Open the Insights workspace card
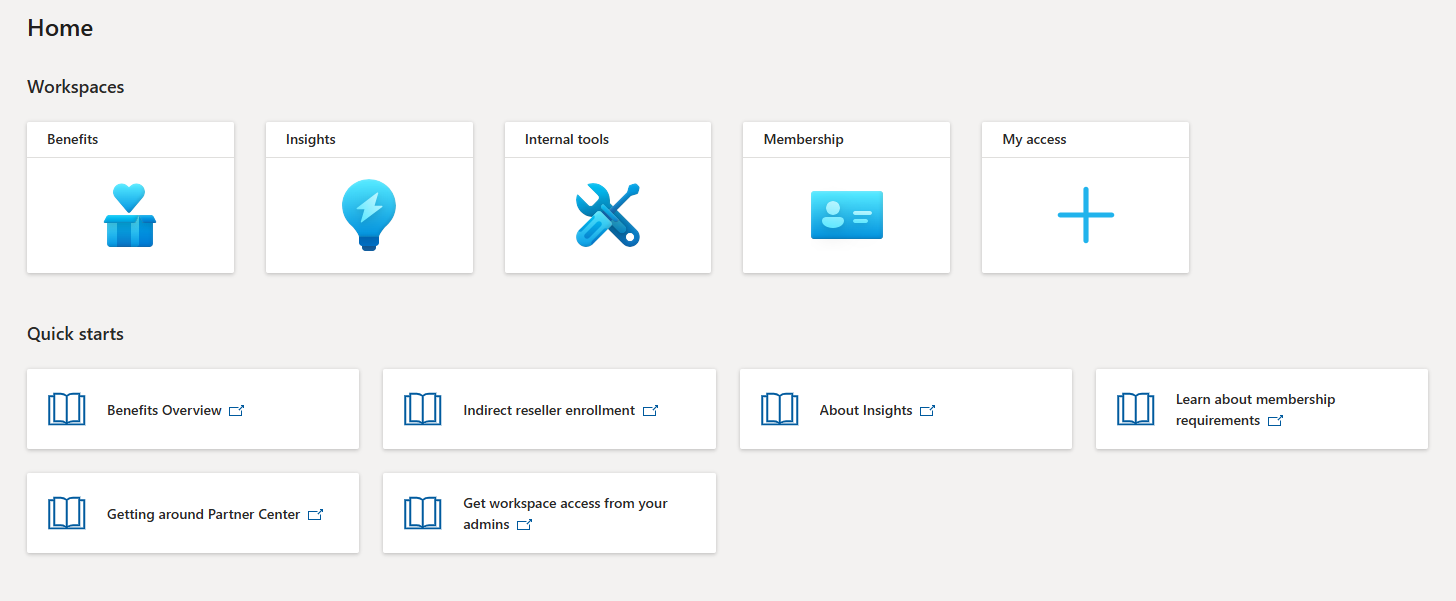The image size is (1456, 601). pos(369,197)
